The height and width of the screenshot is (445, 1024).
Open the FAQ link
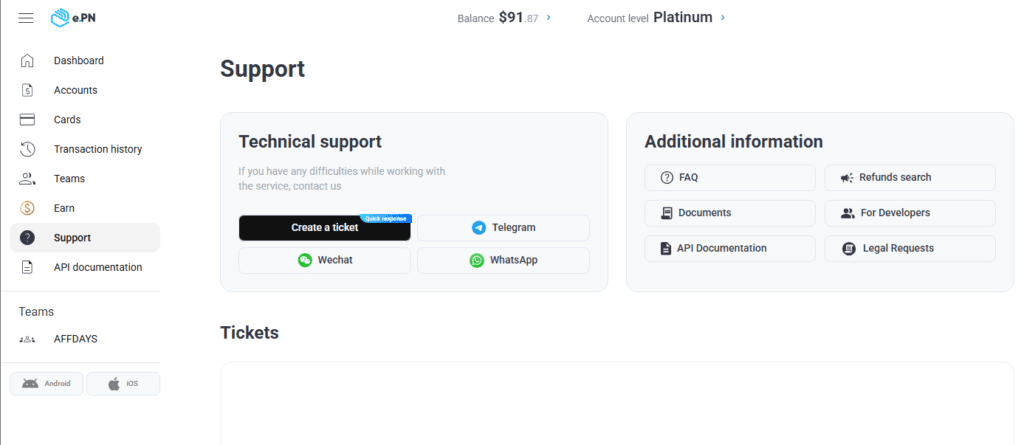tap(730, 178)
